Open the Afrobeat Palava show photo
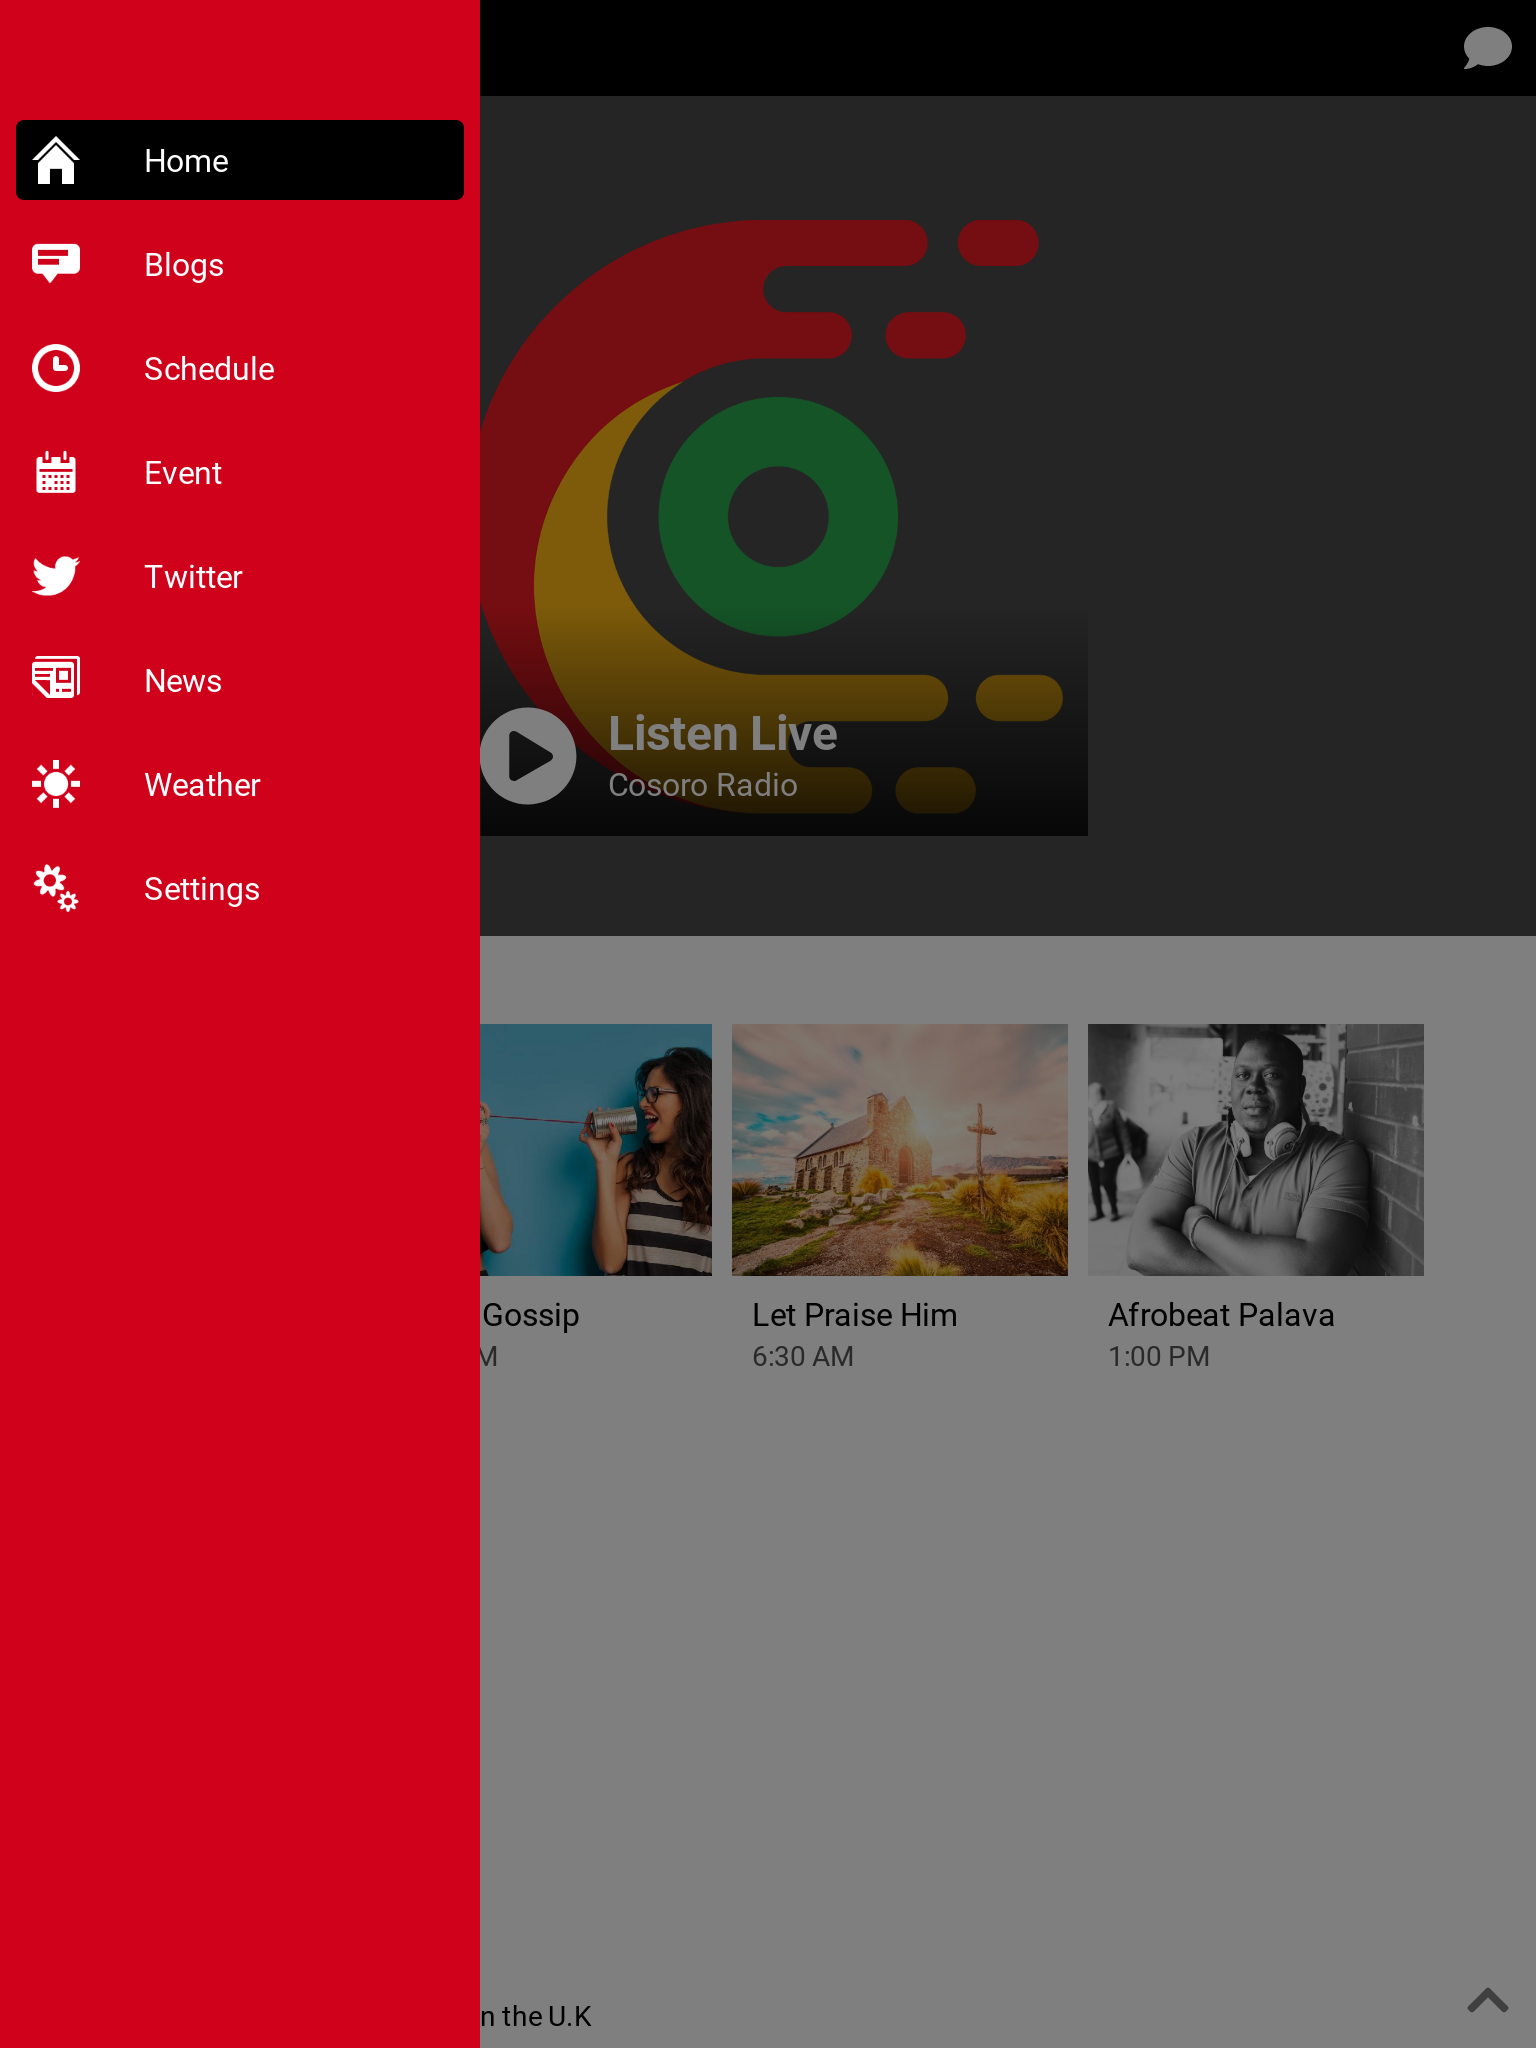This screenshot has height=2048, width=1536. click(x=1255, y=1149)
